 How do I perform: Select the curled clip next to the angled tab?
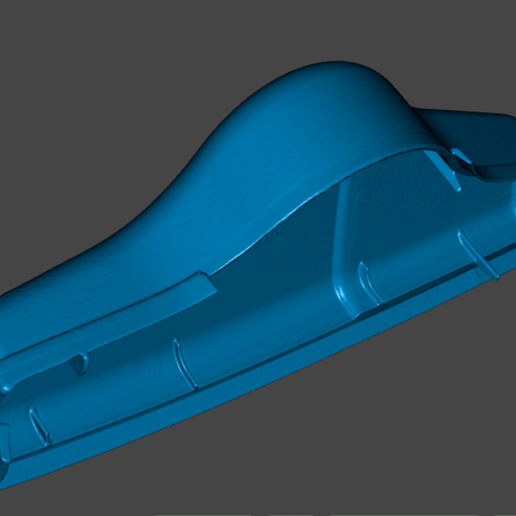click(463, 159)
